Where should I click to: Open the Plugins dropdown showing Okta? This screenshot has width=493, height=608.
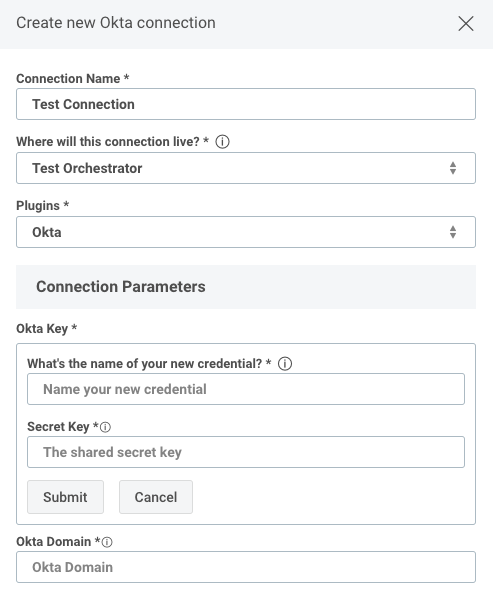(x=246, y=232)
